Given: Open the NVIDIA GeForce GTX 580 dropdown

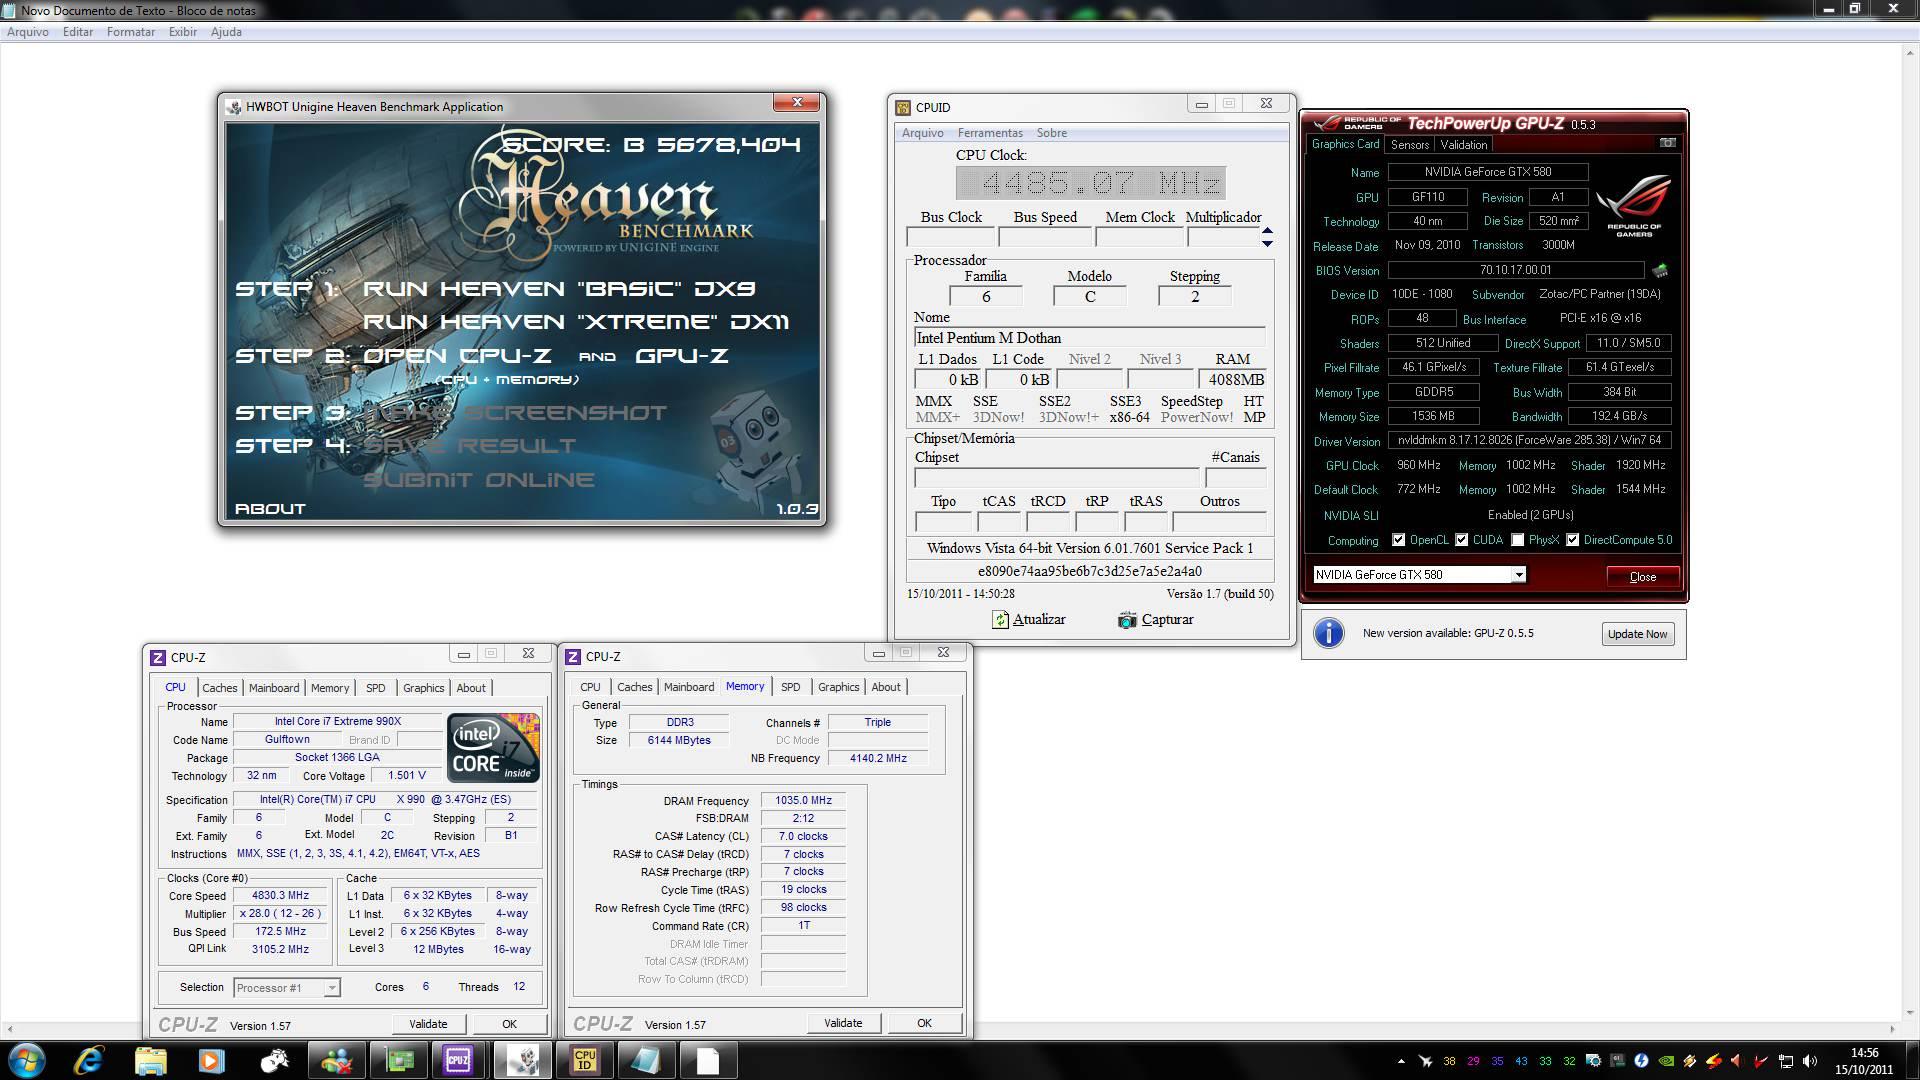Looking at the screenshot, I should [1419, 575].
